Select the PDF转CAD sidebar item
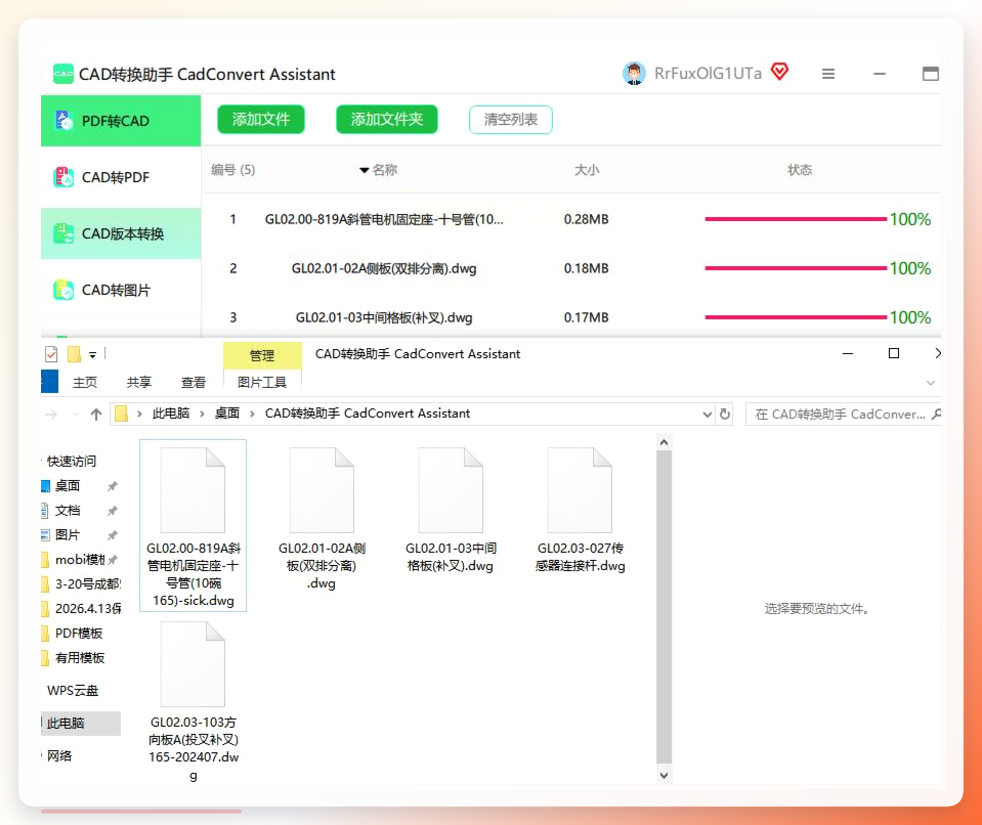 click(x=121, y=121)
